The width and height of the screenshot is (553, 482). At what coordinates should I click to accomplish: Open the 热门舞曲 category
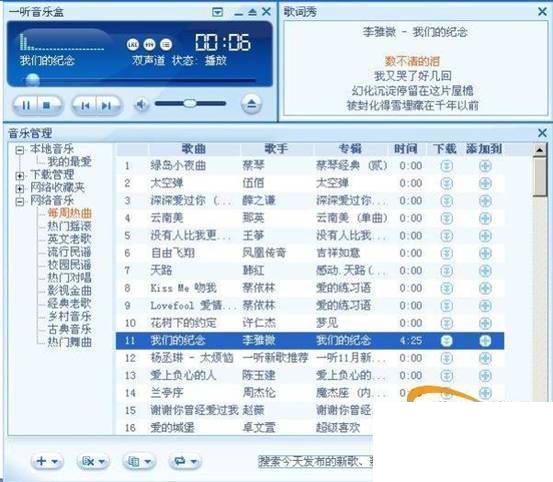pos(69,342)
